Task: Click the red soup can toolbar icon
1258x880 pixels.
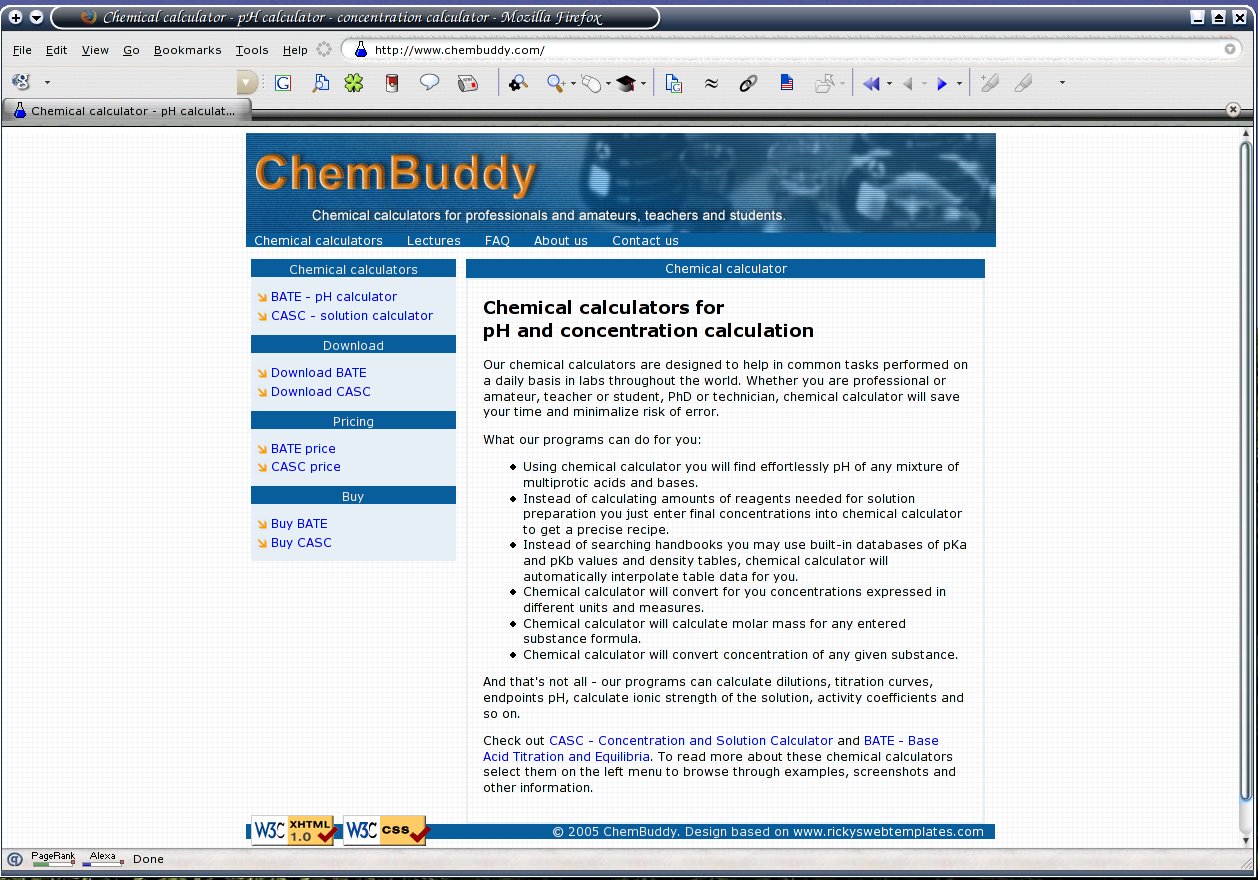Action: pos(392,83)
